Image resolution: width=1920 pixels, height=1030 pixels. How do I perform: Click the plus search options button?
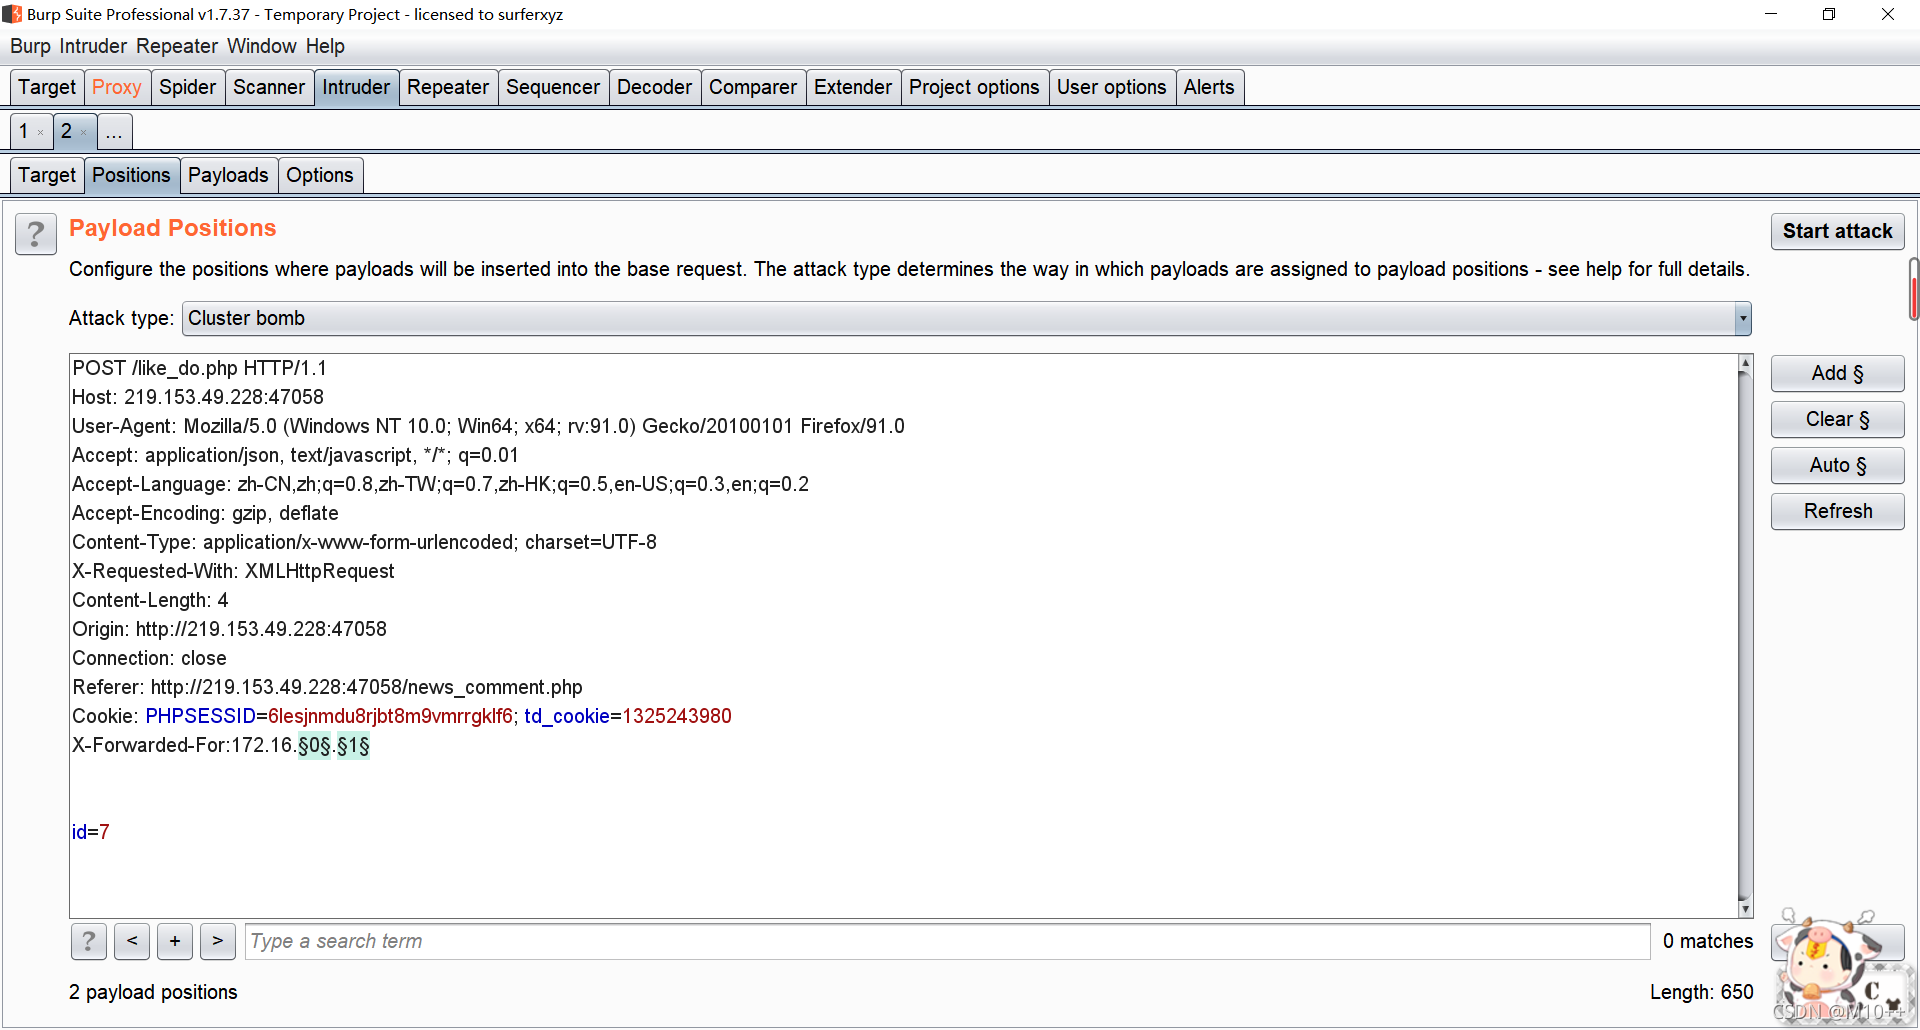[175, 941]
